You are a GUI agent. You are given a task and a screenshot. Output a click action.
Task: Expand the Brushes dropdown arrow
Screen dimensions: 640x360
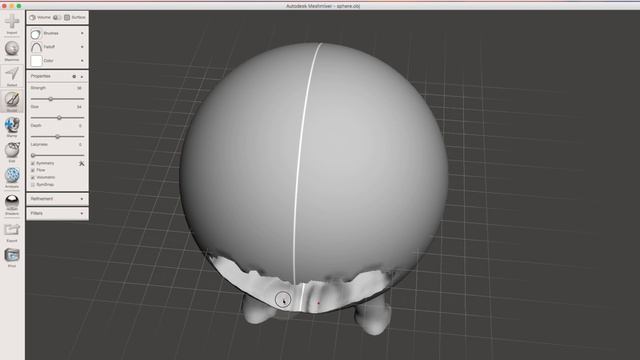[82, 33]
